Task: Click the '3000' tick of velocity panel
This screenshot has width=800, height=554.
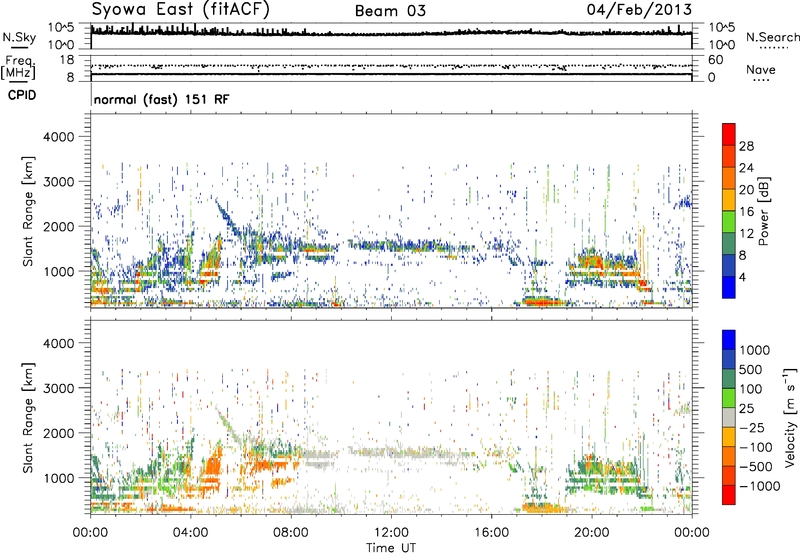Action: pyautogui.click(x=59, y=388)
